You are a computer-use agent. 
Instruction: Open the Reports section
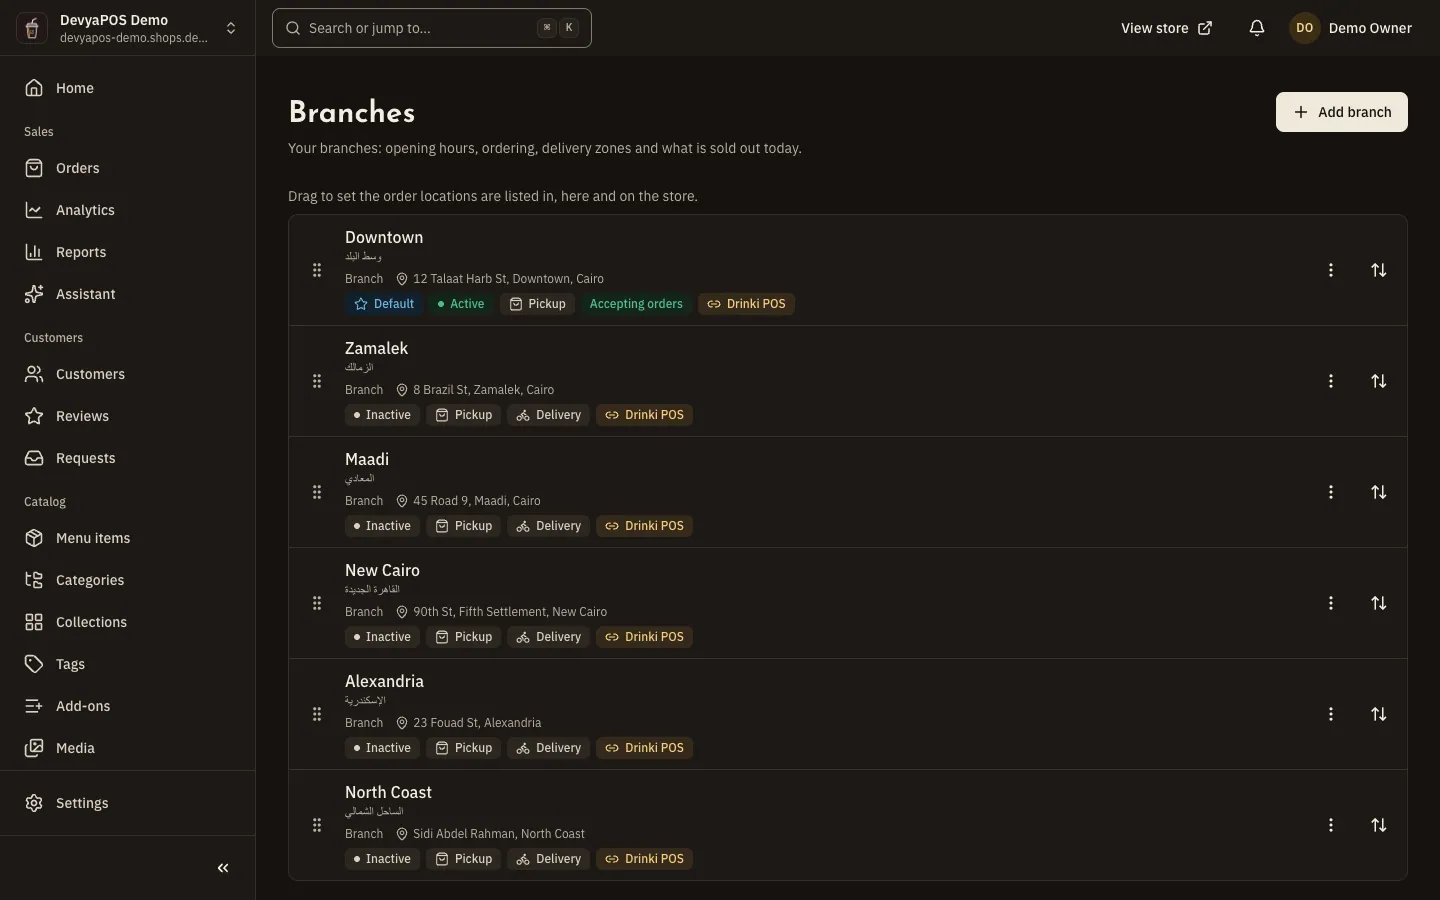point(128,252)
